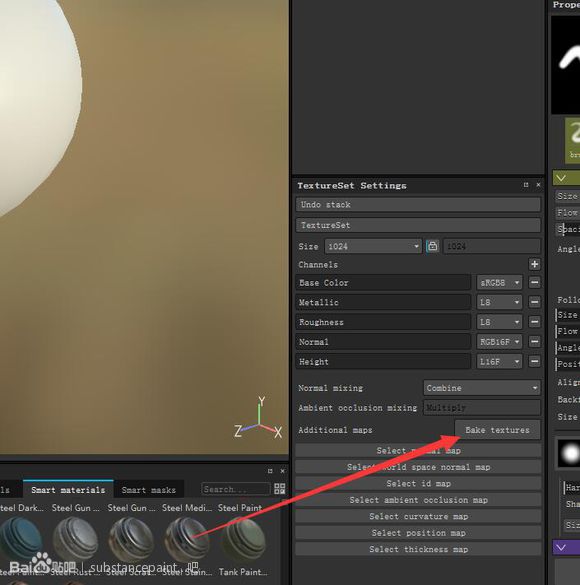Viewport: 580px width, 585px height.
Task: Click Select position map button
Action: point(418,533)
